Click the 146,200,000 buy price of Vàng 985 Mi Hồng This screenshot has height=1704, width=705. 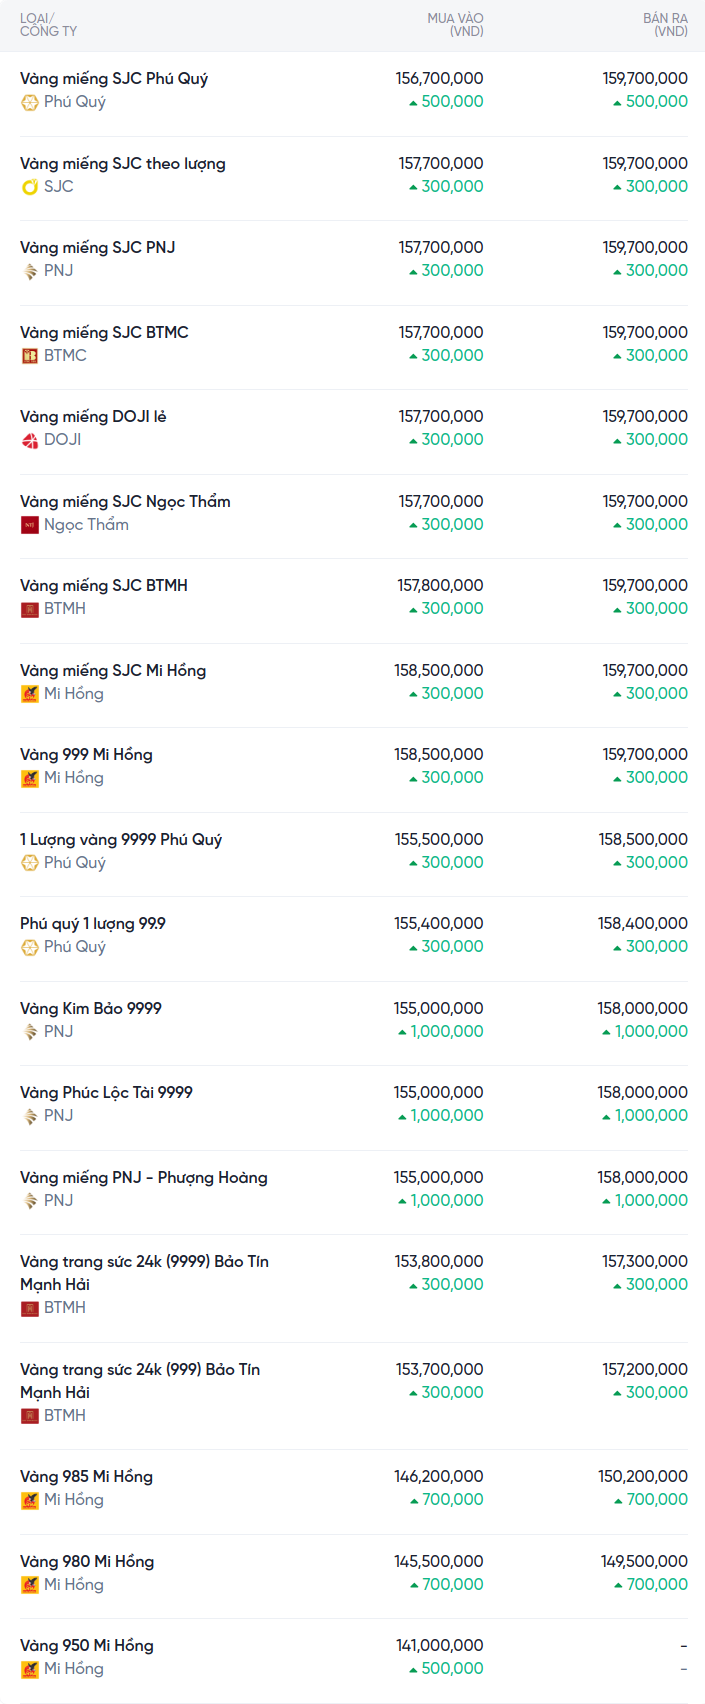439,1476
